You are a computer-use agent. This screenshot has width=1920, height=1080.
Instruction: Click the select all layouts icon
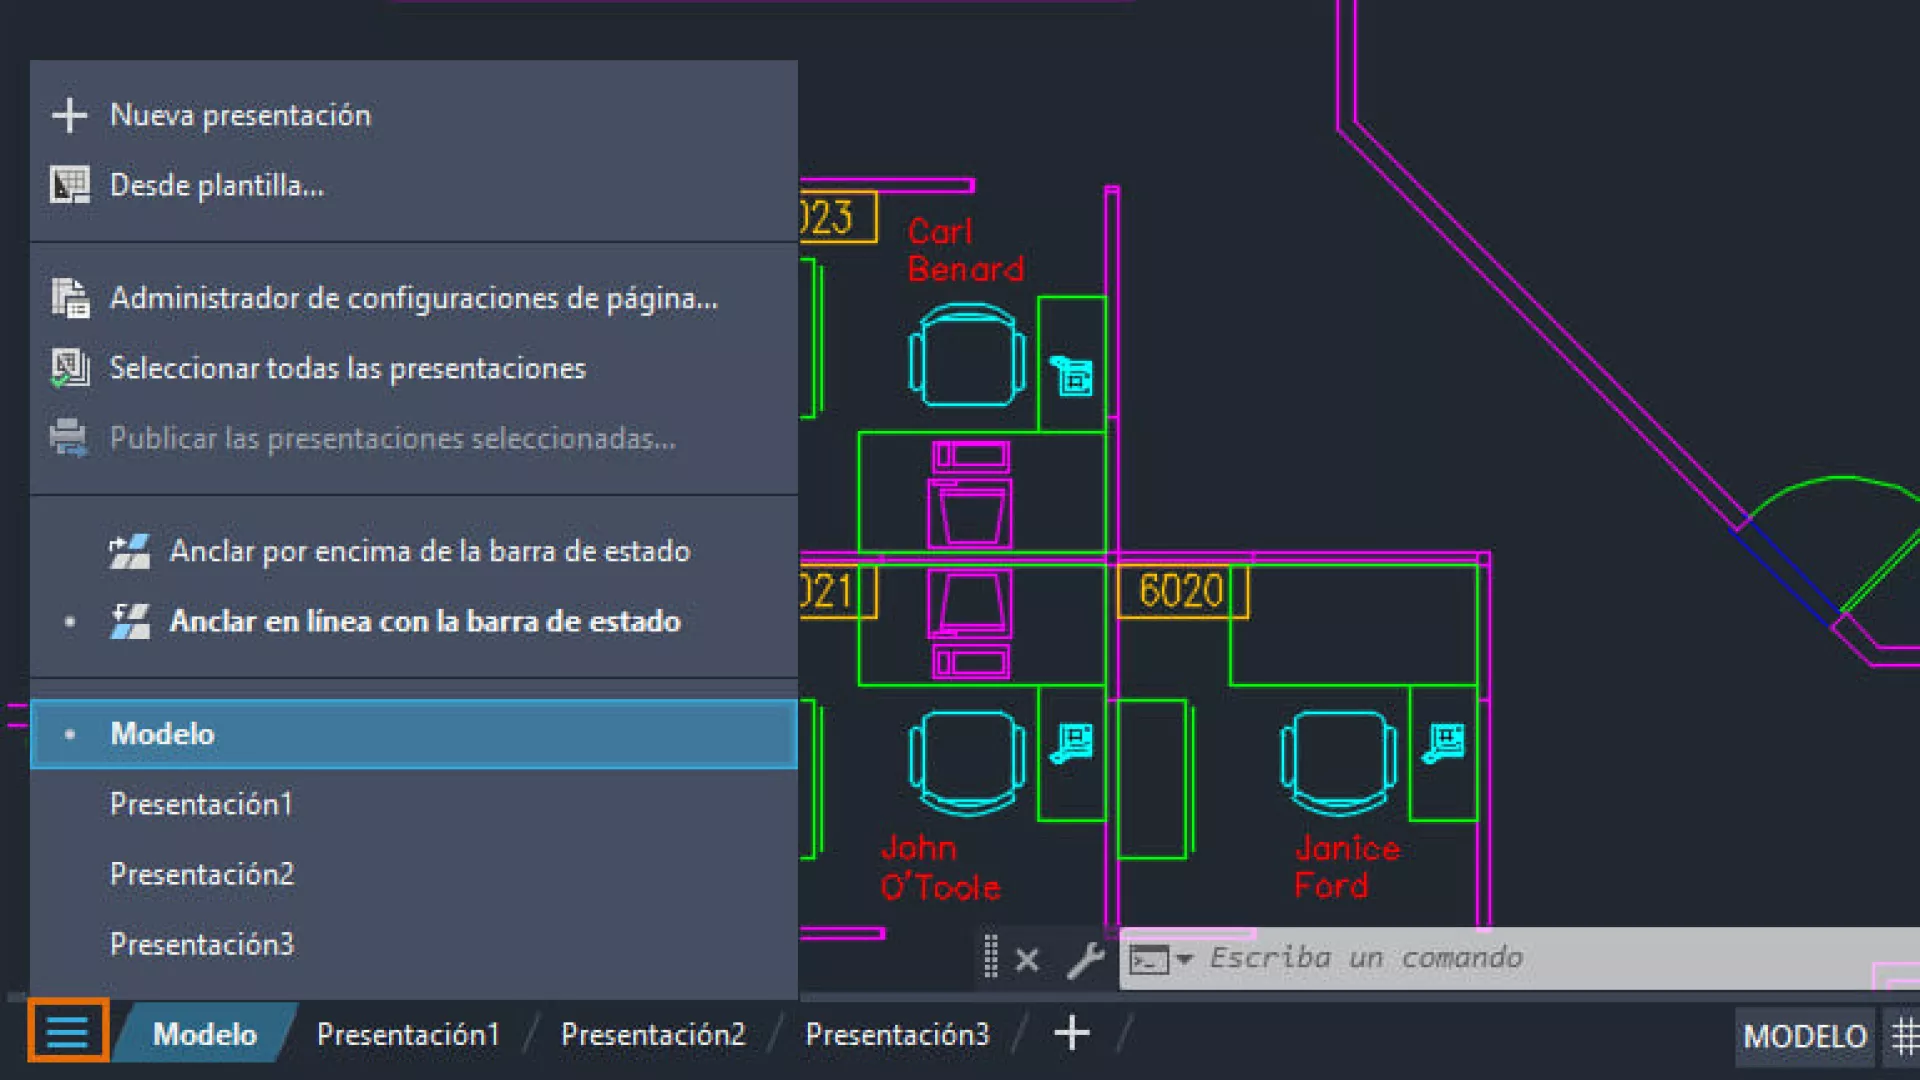69,368
